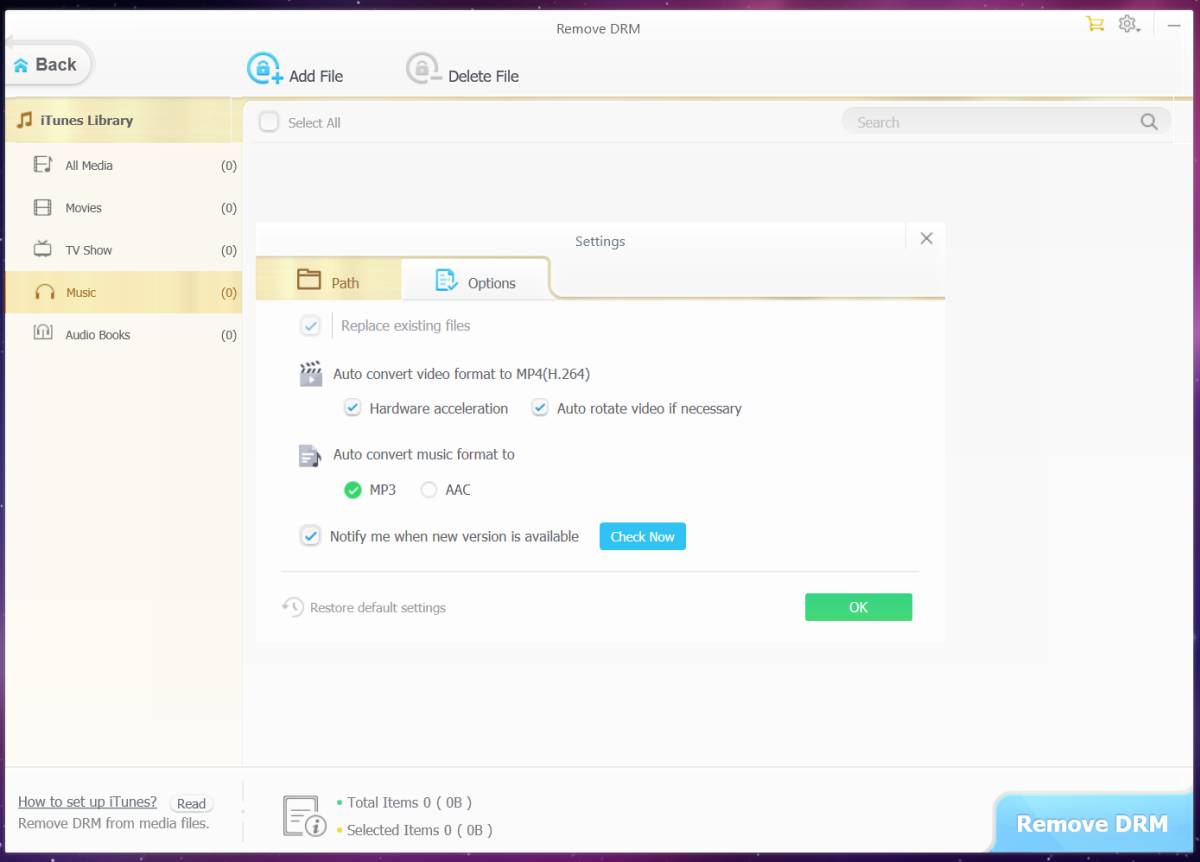The width and height of the screenshot is (1200, 862).
Task: Click Auto convert music format to label
Action: click(424, 454)
